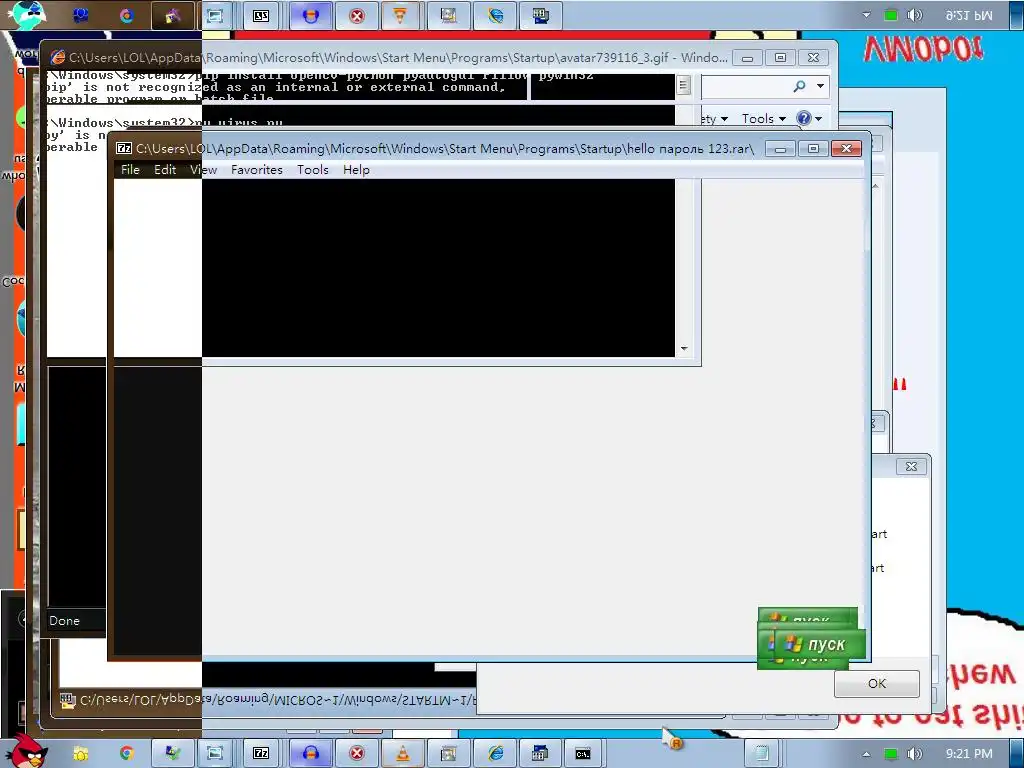Click the red X icon in bottom taskbar
This screenshot has width=1024, height=768.
(357, 754)
